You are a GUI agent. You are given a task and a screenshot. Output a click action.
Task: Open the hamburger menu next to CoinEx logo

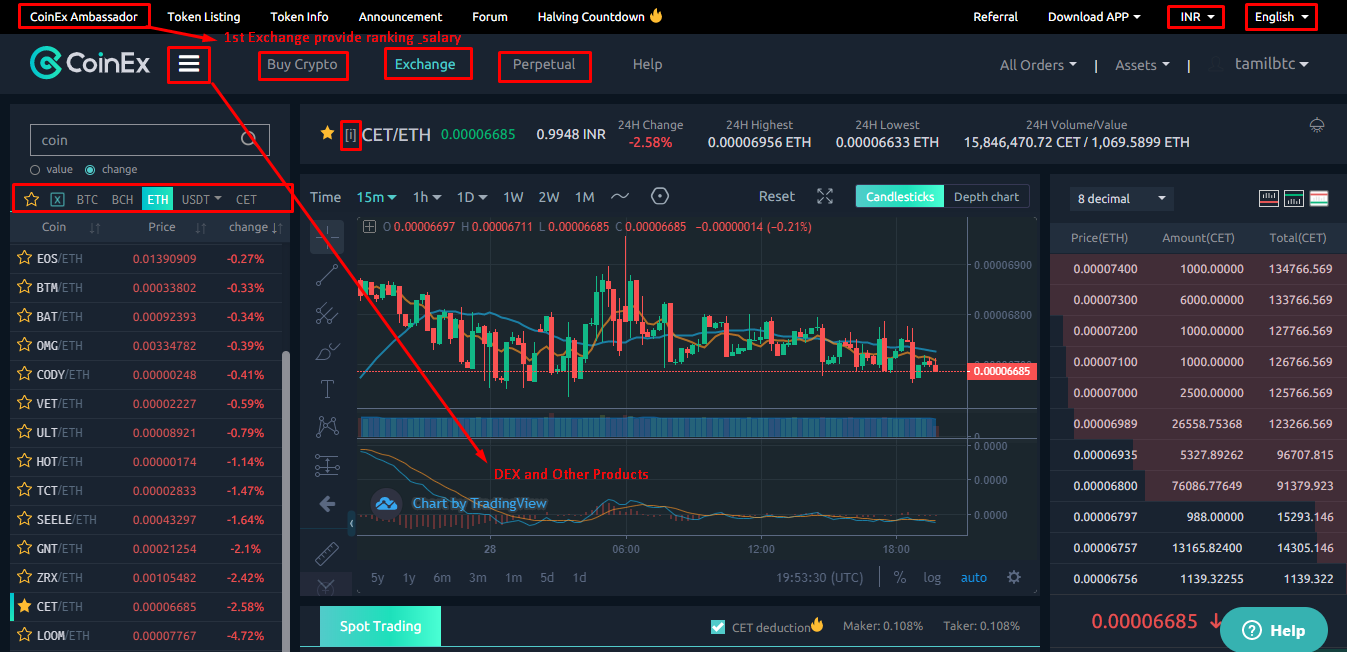coord(189,65)
